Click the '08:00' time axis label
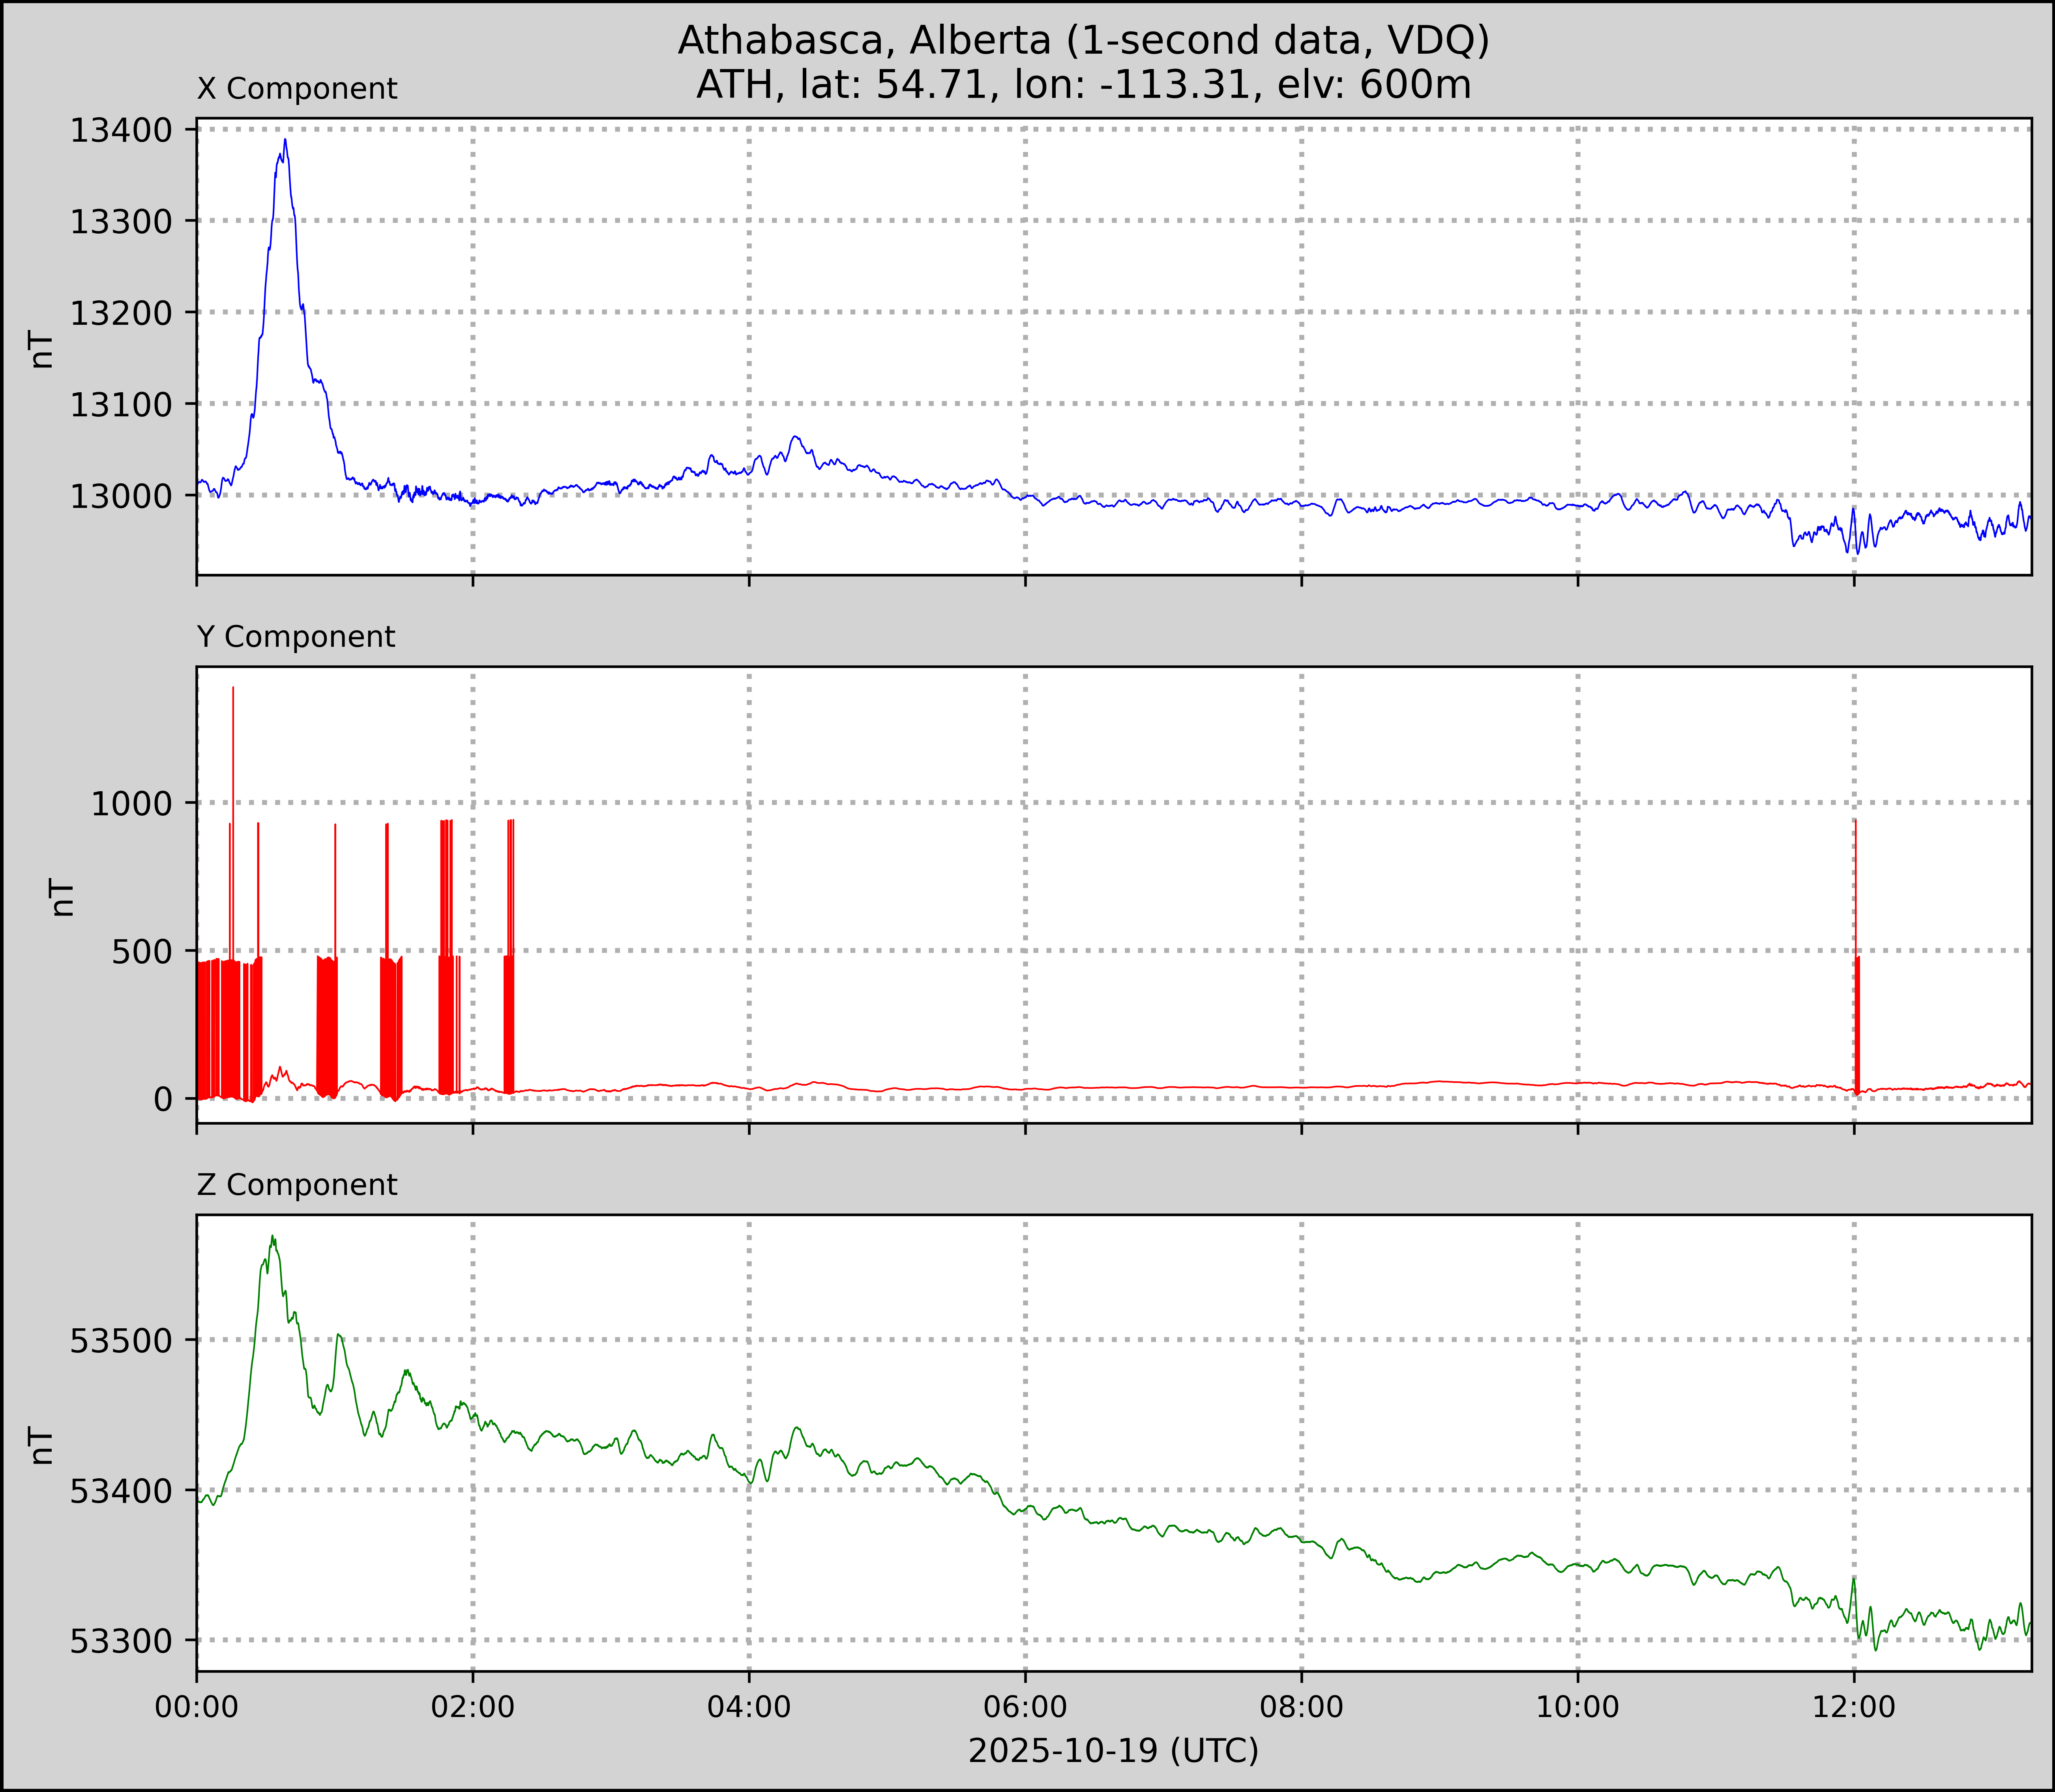Image resolution: width=2055 pixels, height=1792 pixels. pos(1301,1707)
